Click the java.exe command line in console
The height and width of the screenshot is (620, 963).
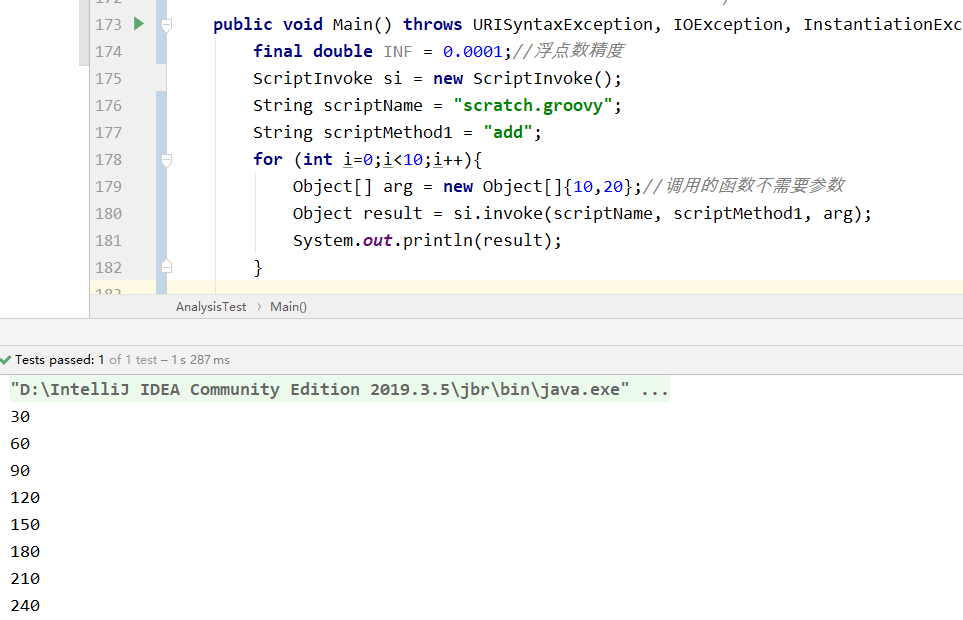tap(340, 390)
